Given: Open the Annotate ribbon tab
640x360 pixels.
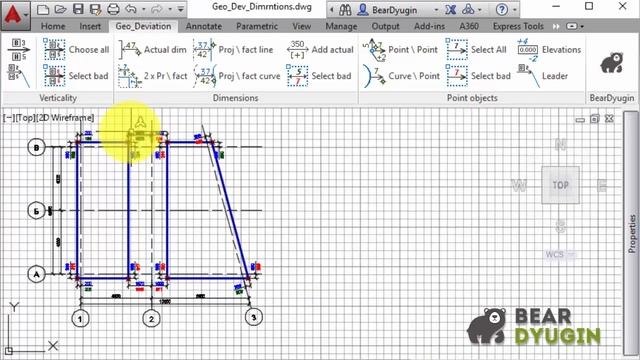Looking at the screenshot, I should click(x=204, y=26).
